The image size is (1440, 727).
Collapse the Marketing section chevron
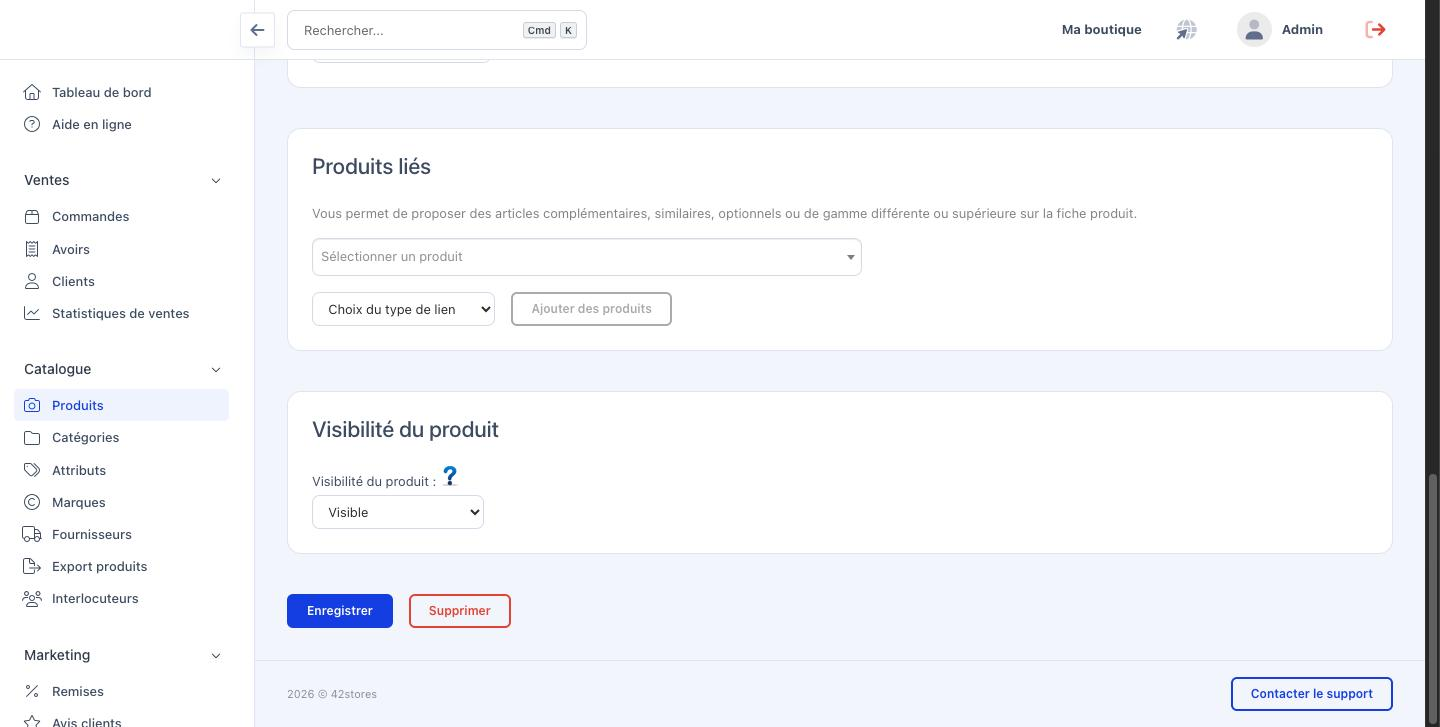point(216,655)
